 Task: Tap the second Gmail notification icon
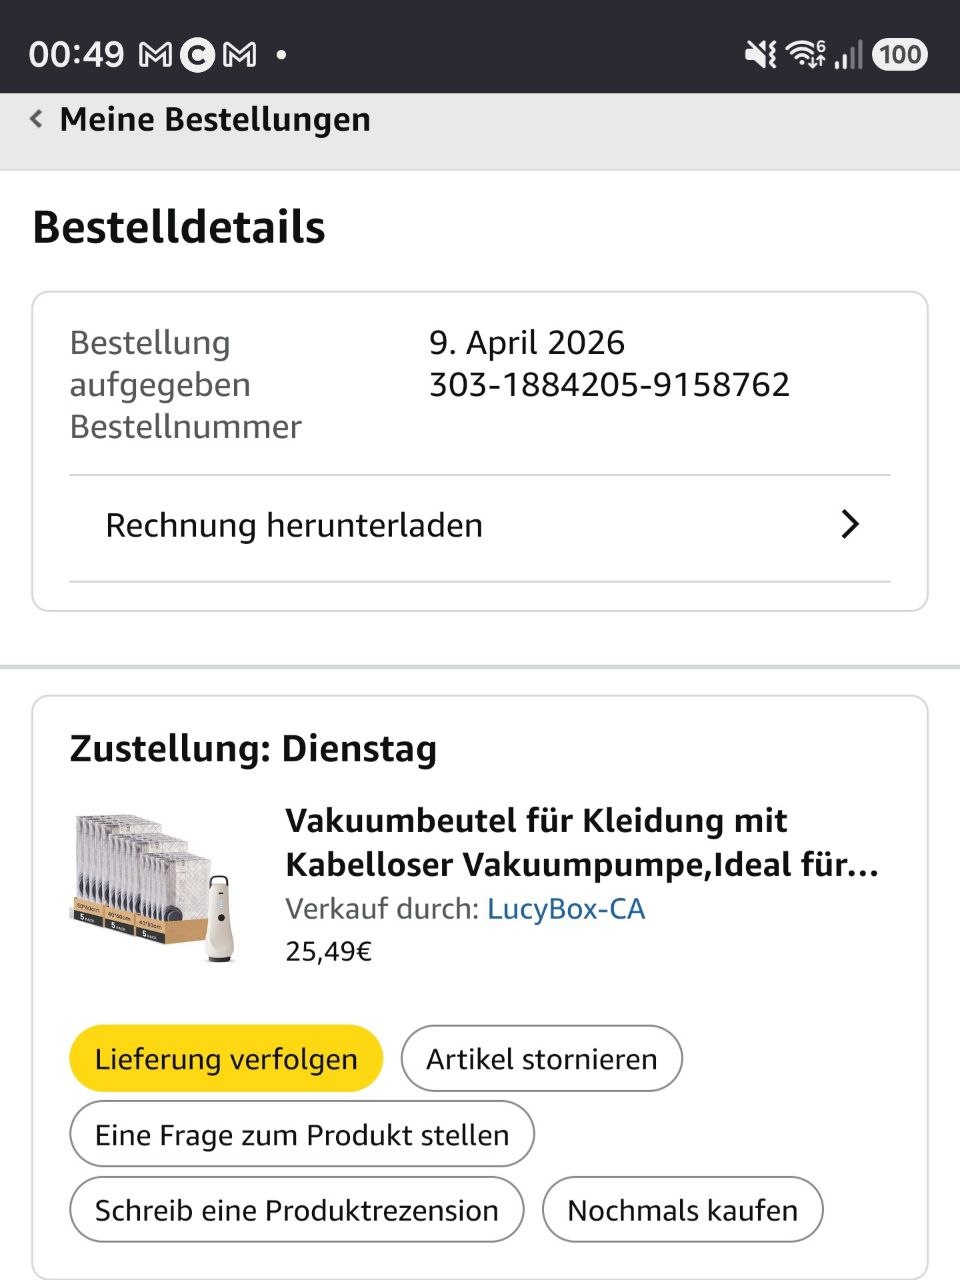[x=239, y=54]
